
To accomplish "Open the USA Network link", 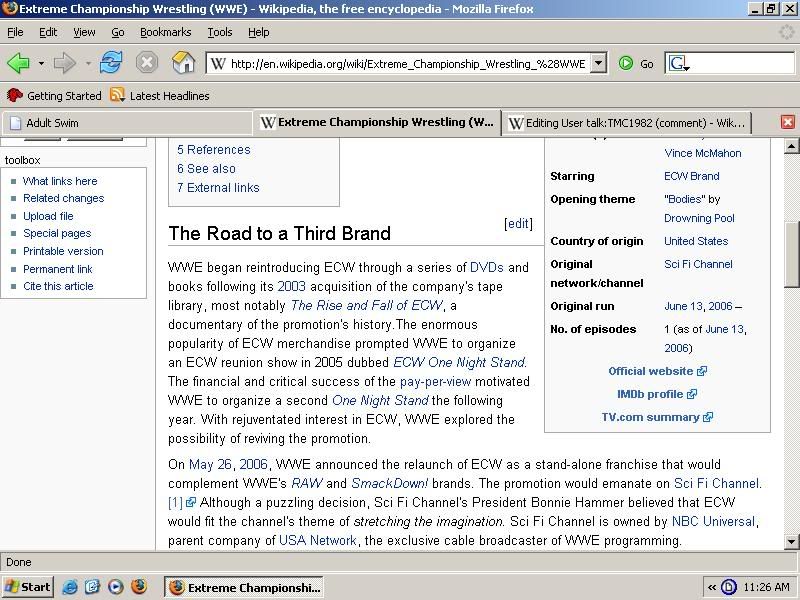I will point(317,540).
